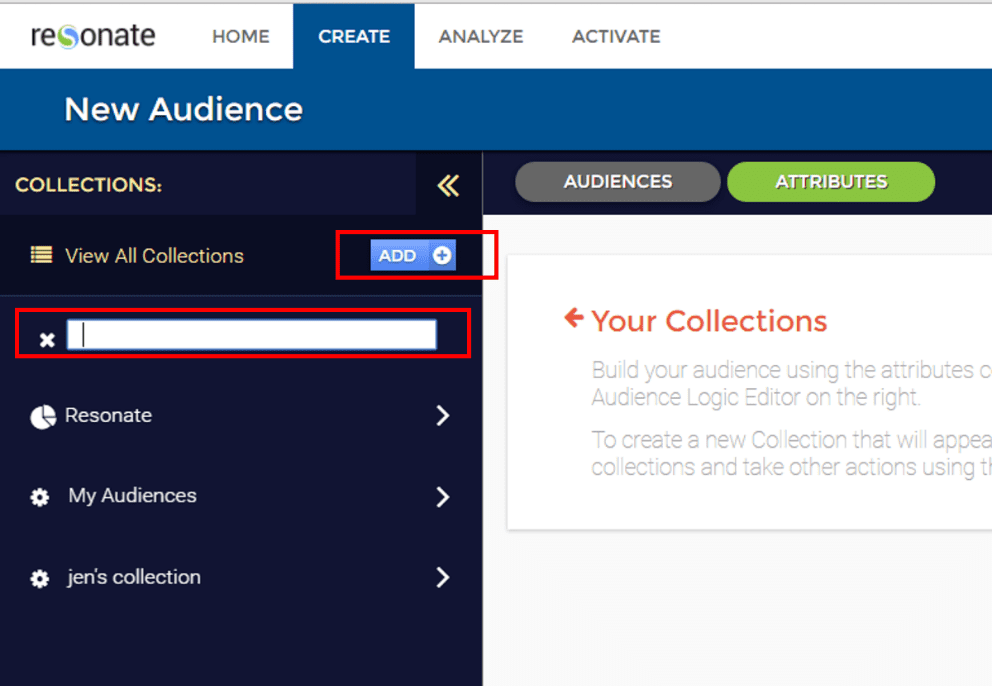Image resolution: width=992 pixels, height=686 pixels.
Task: Select the CREATE tab
Action: (354, 37)
